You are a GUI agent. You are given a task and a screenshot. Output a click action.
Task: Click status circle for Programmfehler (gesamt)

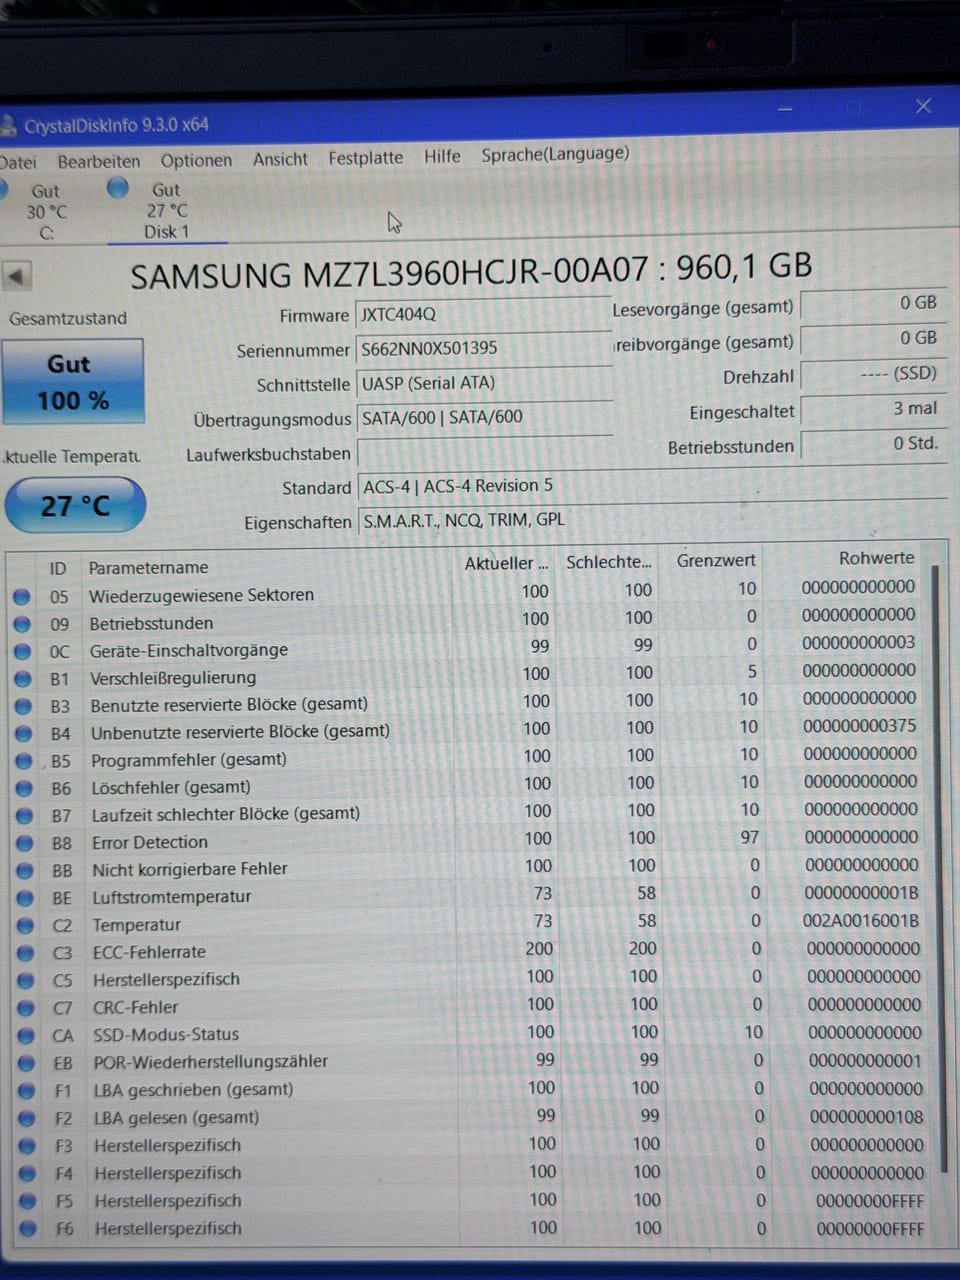coord(24,761)
